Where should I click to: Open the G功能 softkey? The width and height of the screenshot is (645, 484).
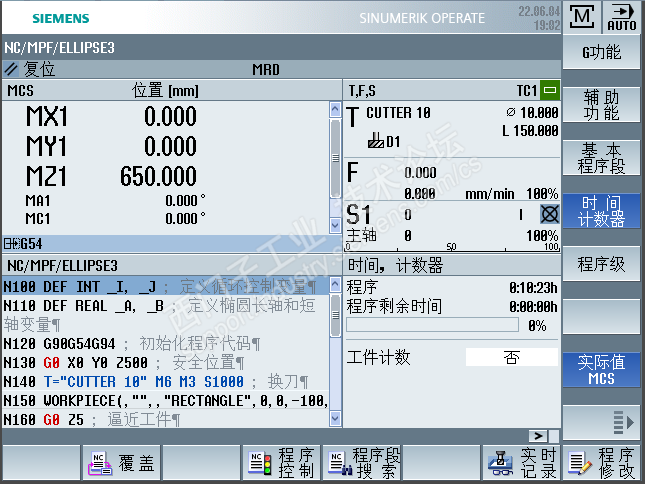[601, 52]
